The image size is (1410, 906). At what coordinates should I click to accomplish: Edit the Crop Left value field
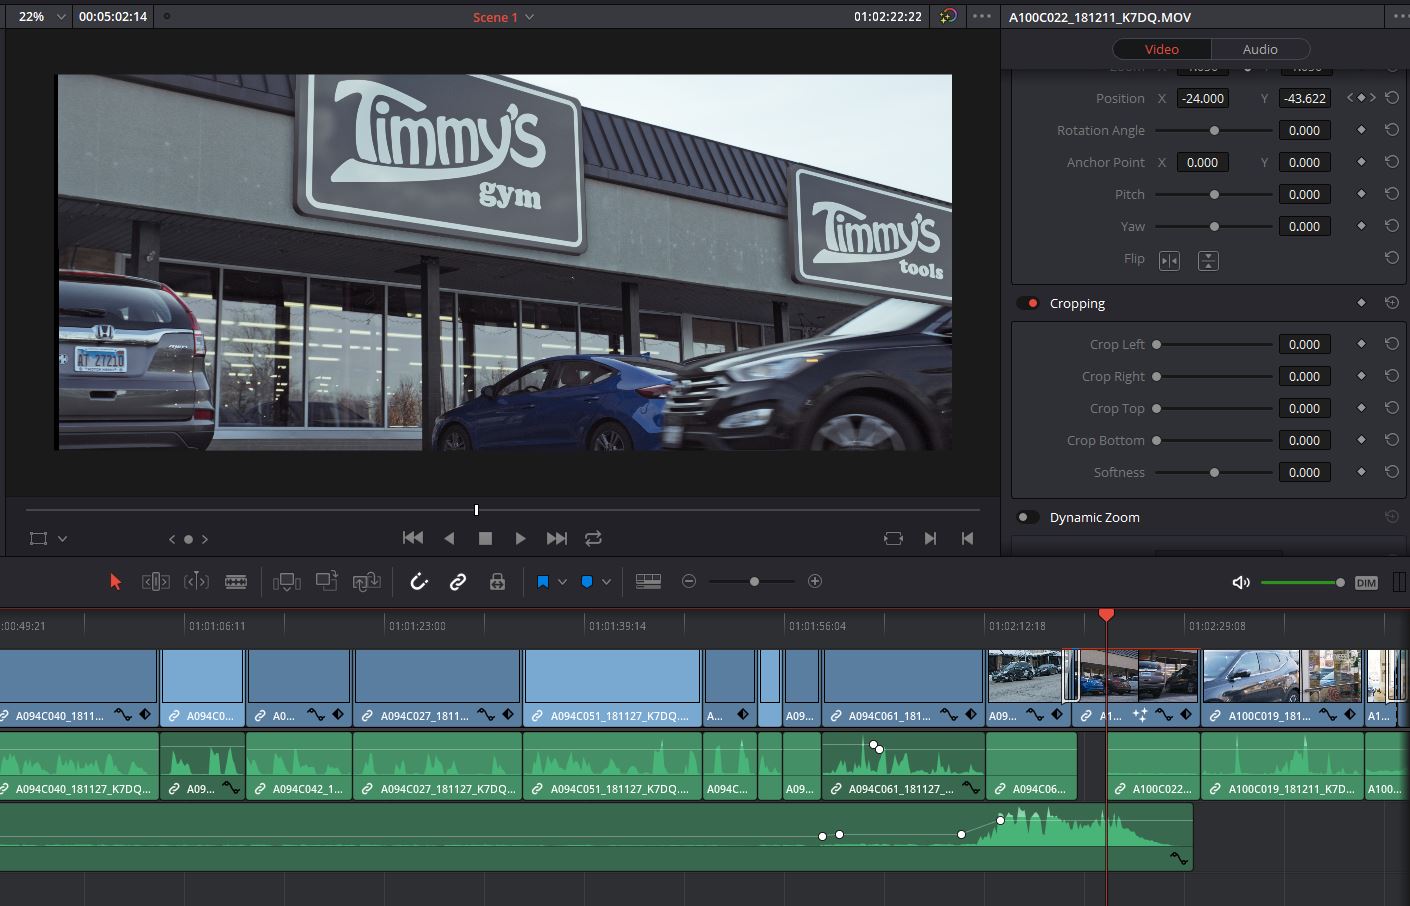[x=1305, y=344]
